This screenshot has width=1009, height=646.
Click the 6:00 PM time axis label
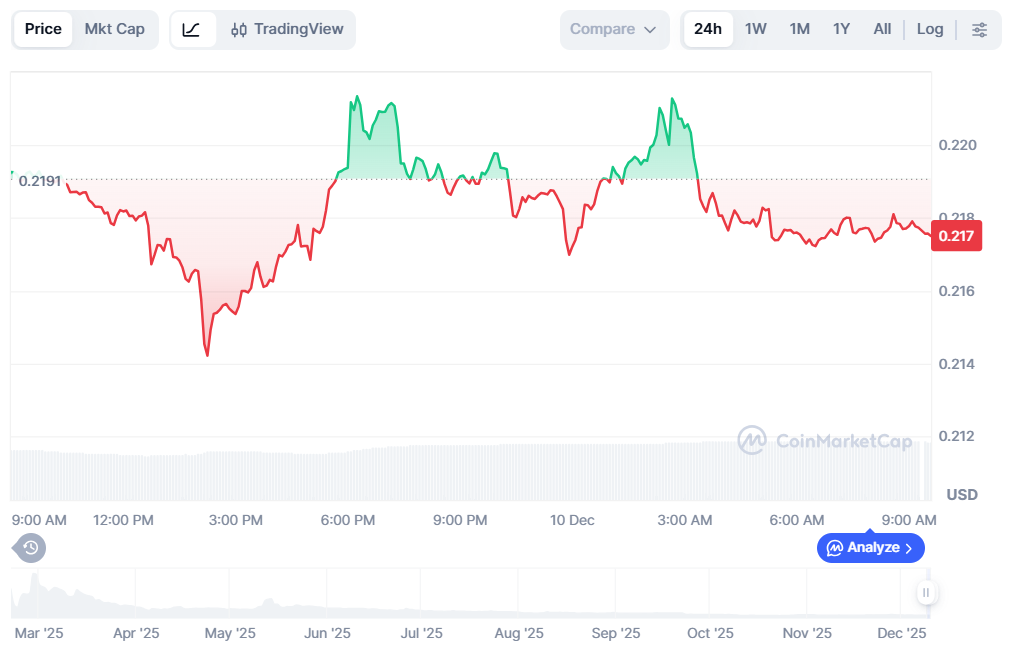348,520
